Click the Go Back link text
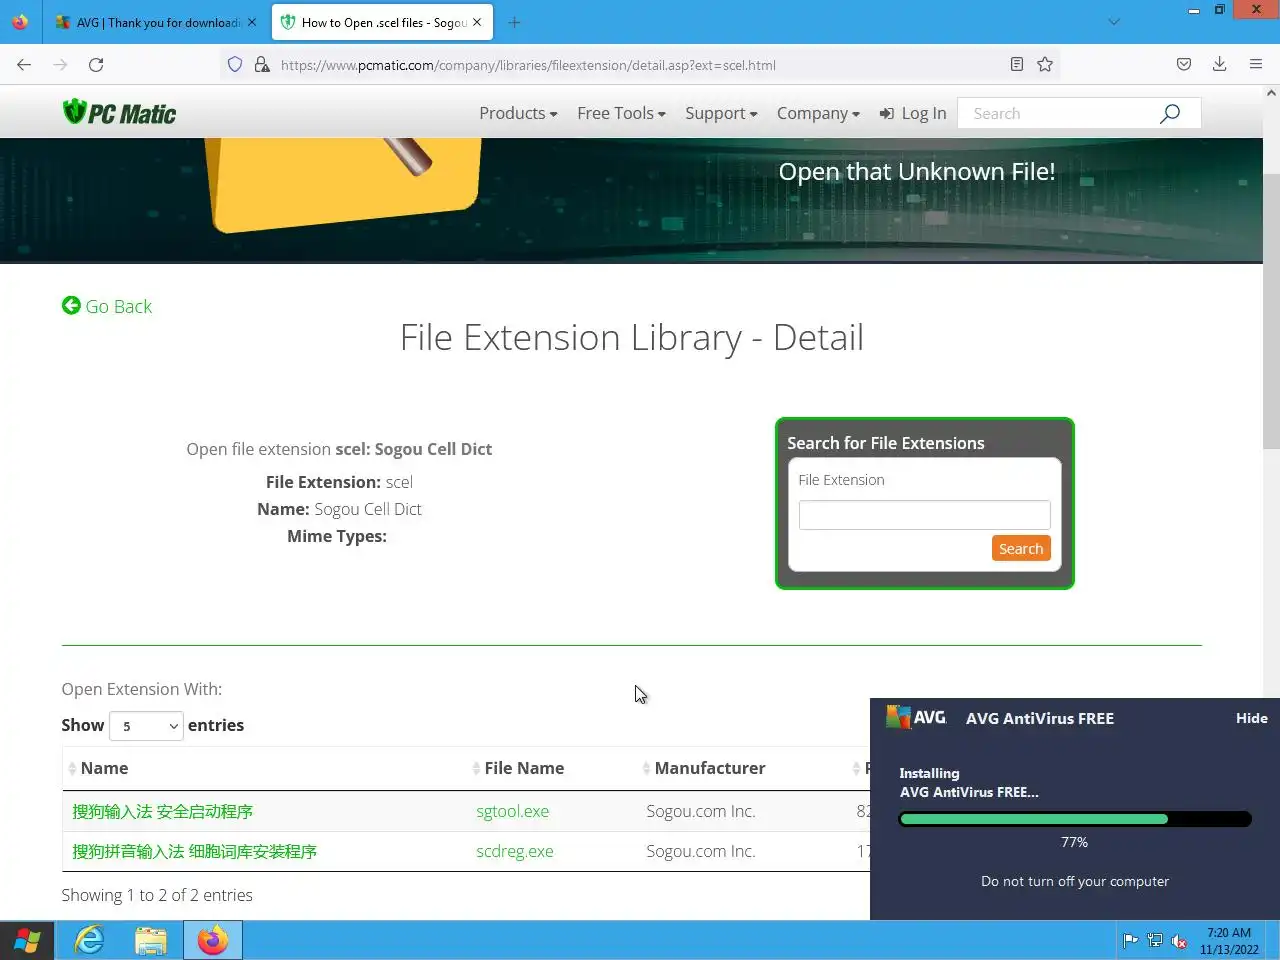 pyautogui.click(x=119, y=306)
